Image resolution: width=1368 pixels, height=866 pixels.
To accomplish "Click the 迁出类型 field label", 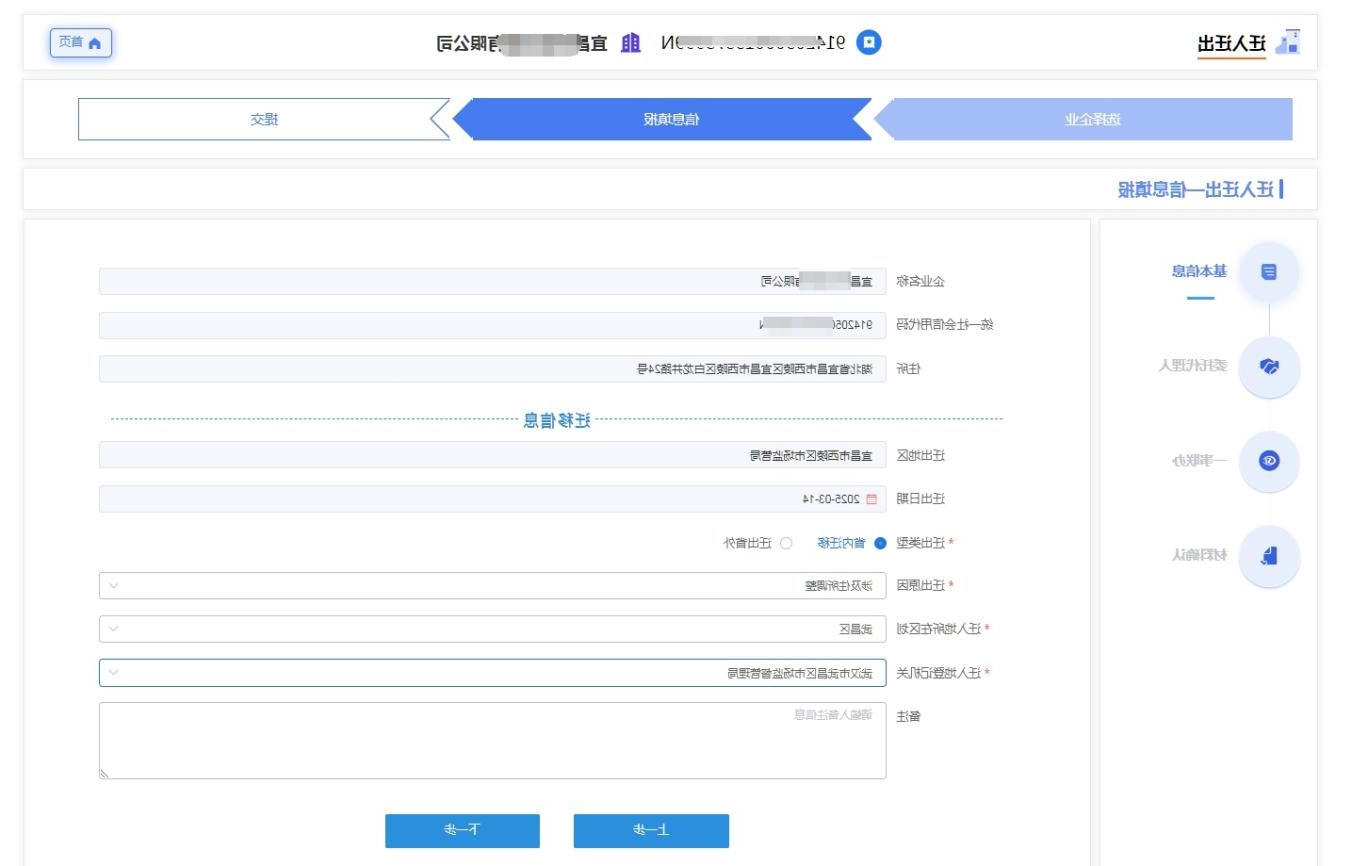I will [921, 543].
